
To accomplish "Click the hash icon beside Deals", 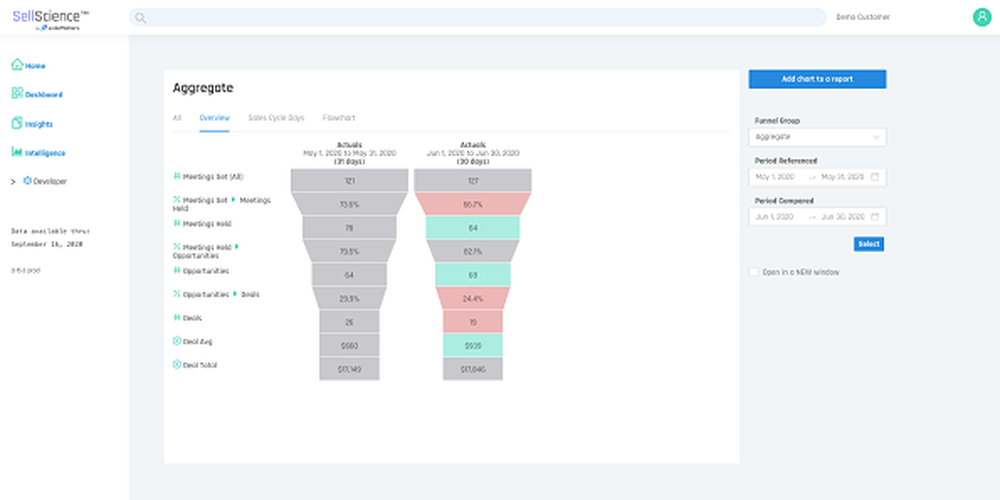I will pos(177,317).
